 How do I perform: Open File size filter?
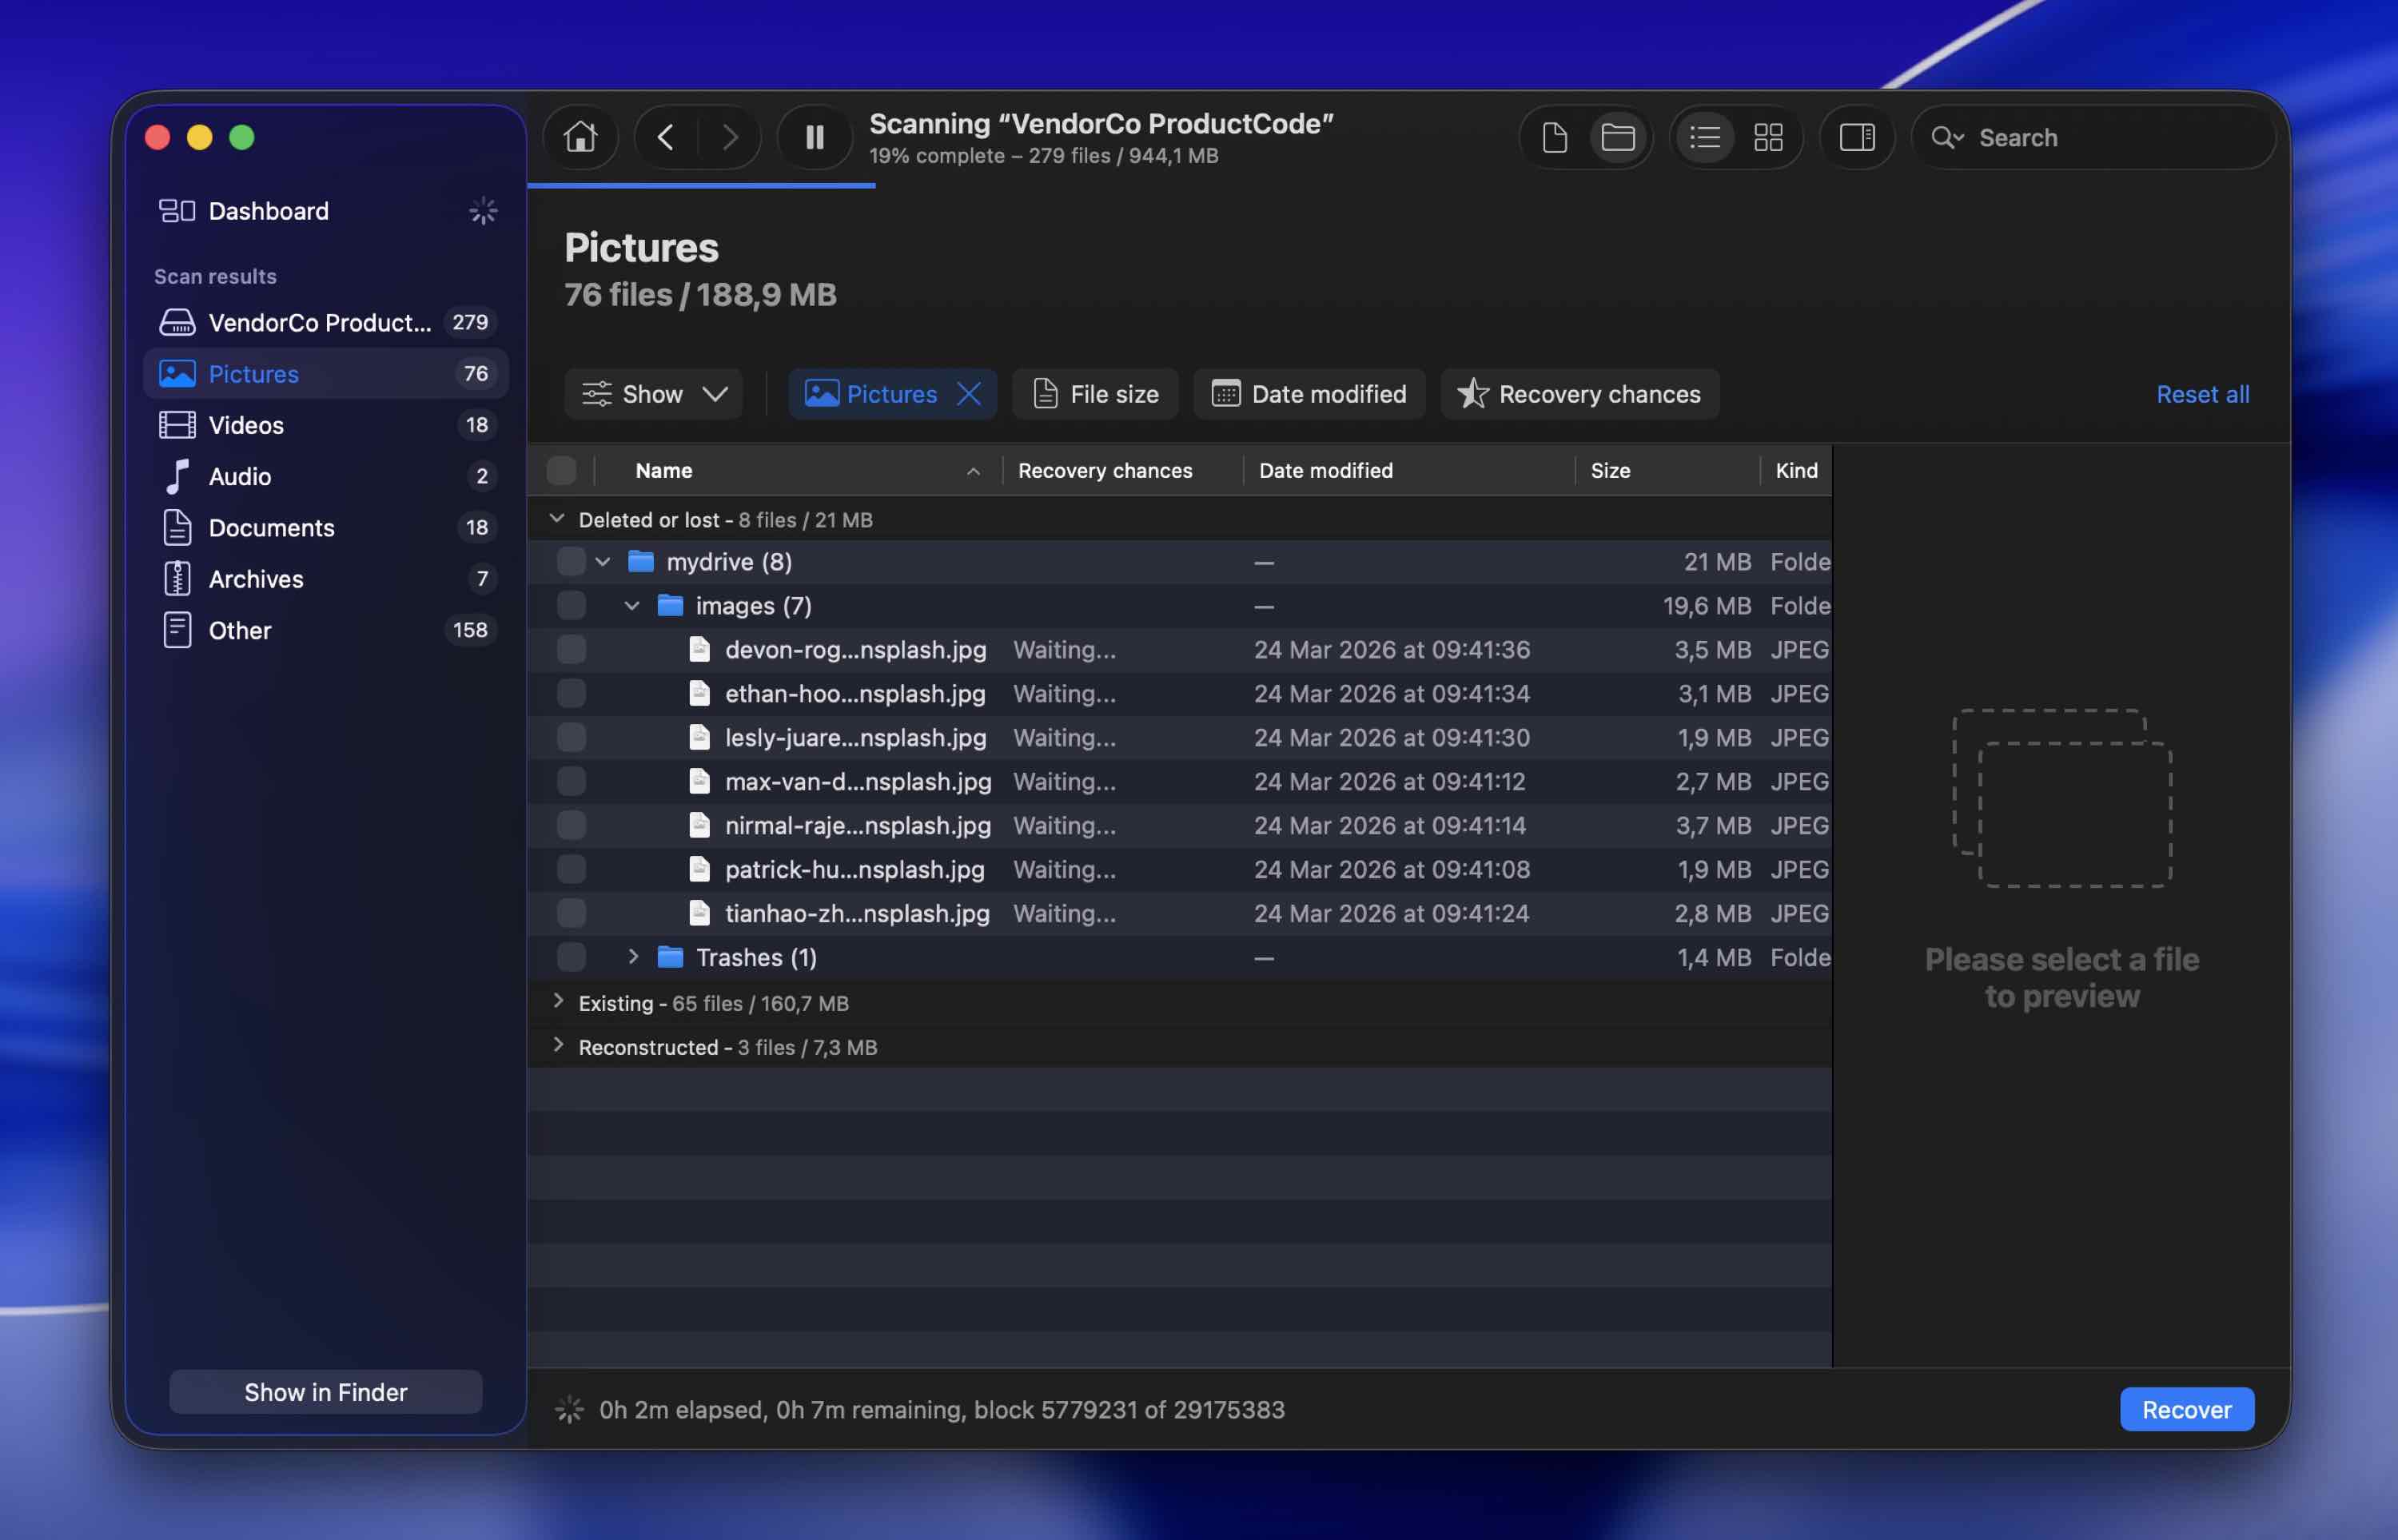(x=1095, y=394)
